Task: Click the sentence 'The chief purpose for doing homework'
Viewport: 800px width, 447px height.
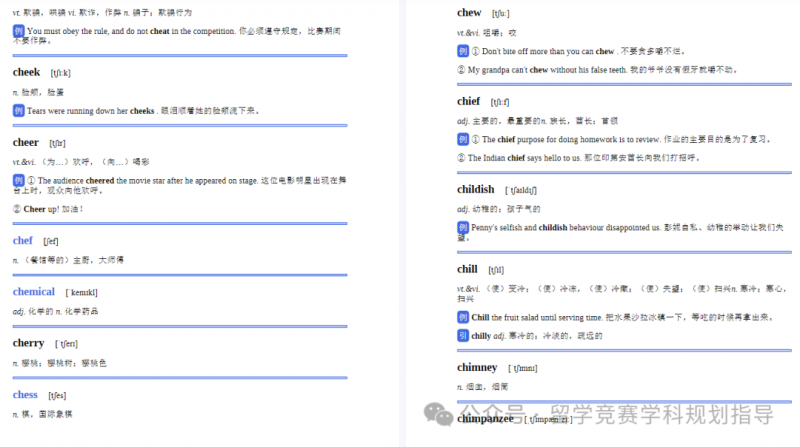Action: pyautogui.click(x=549, y=139)
